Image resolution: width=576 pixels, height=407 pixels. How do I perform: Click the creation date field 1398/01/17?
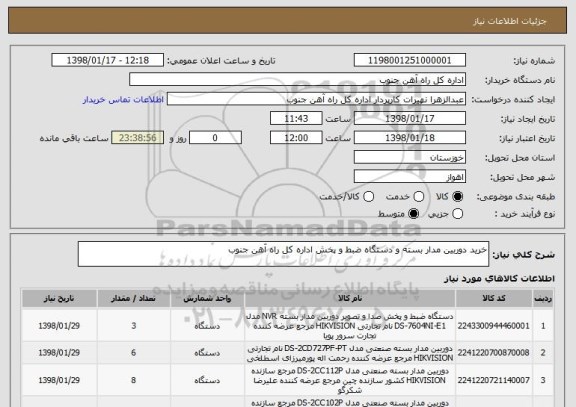coord(410,119)
